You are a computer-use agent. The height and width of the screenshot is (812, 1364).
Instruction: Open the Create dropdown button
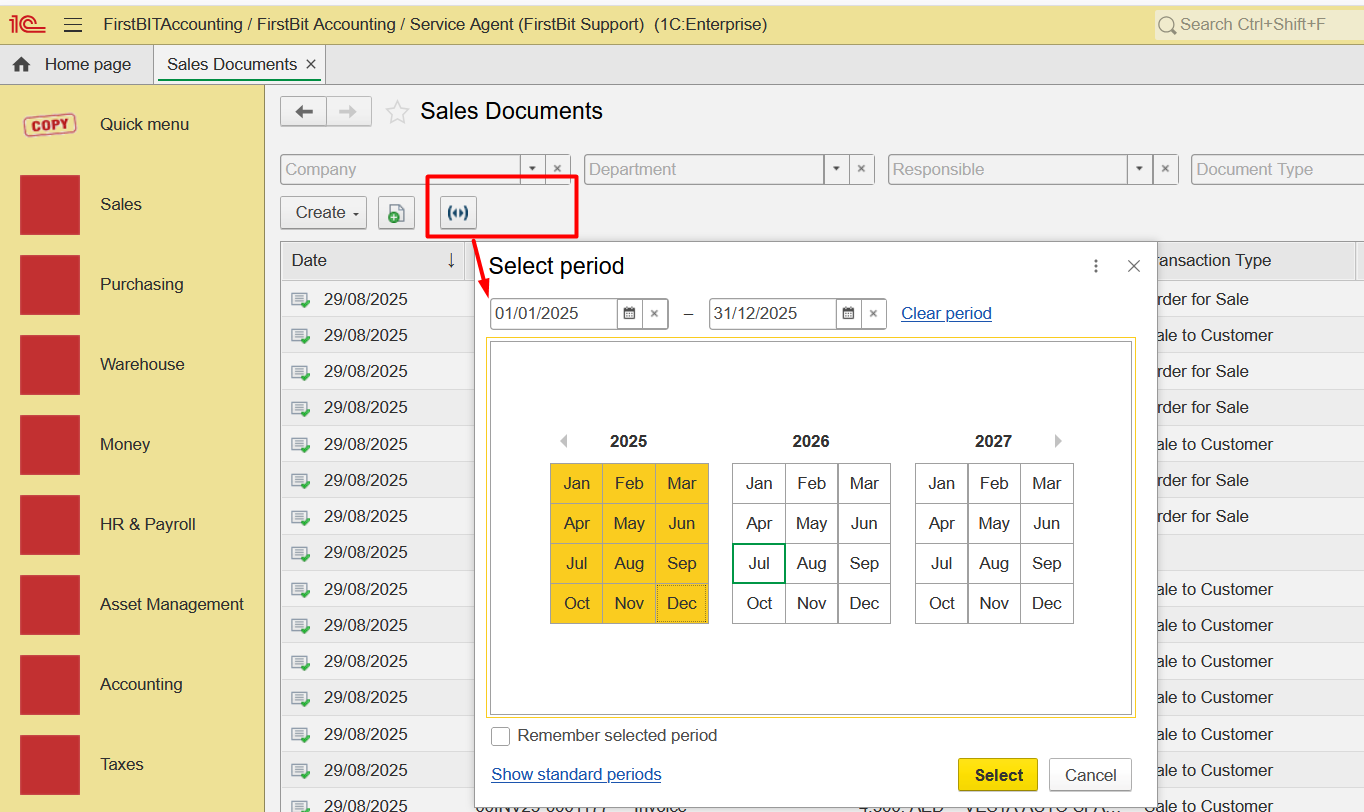pos(324,213)
